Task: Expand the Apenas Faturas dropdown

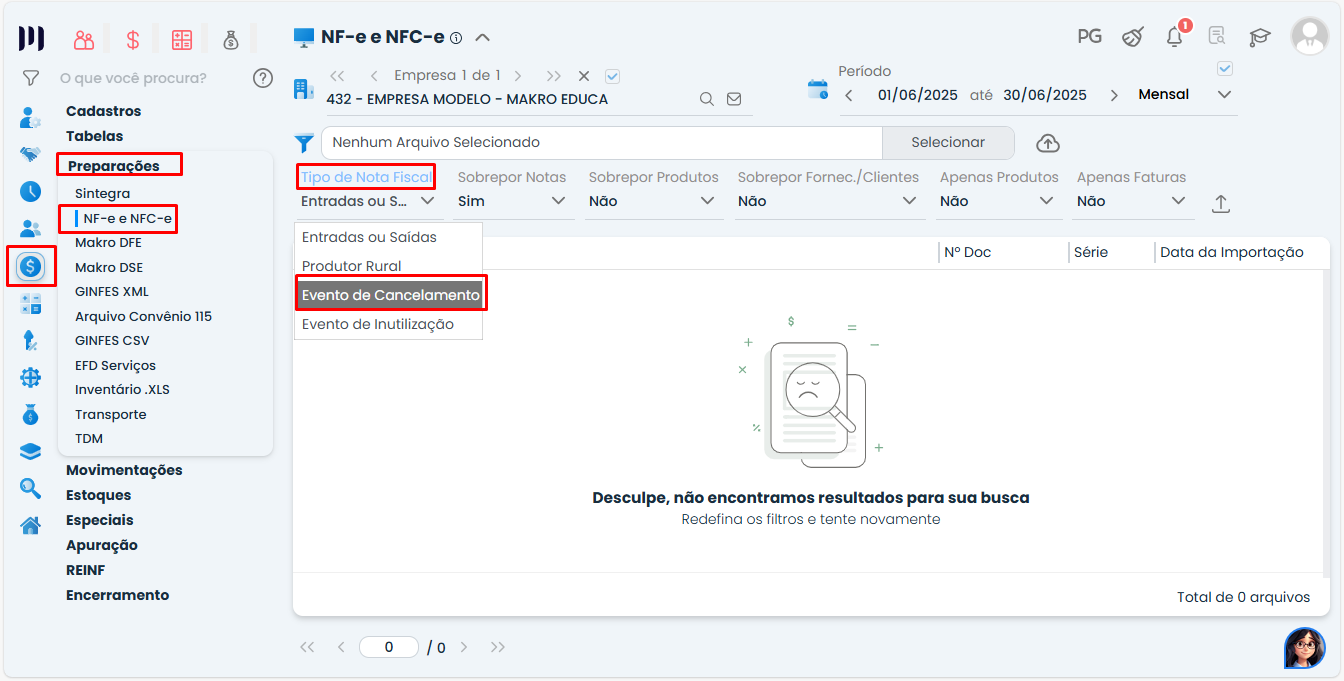Action: coord(1133,201)
